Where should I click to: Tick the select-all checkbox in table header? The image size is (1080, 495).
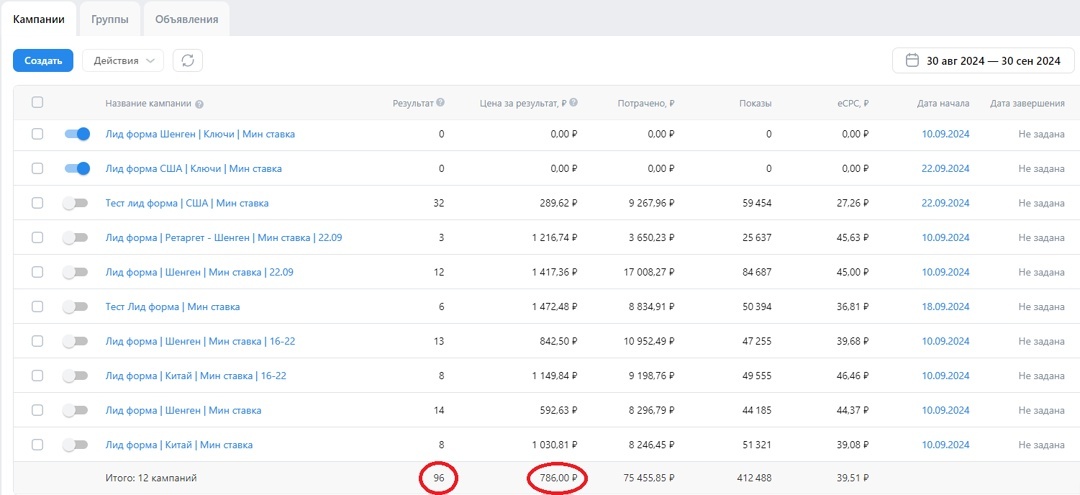click(x=37, y=103)
